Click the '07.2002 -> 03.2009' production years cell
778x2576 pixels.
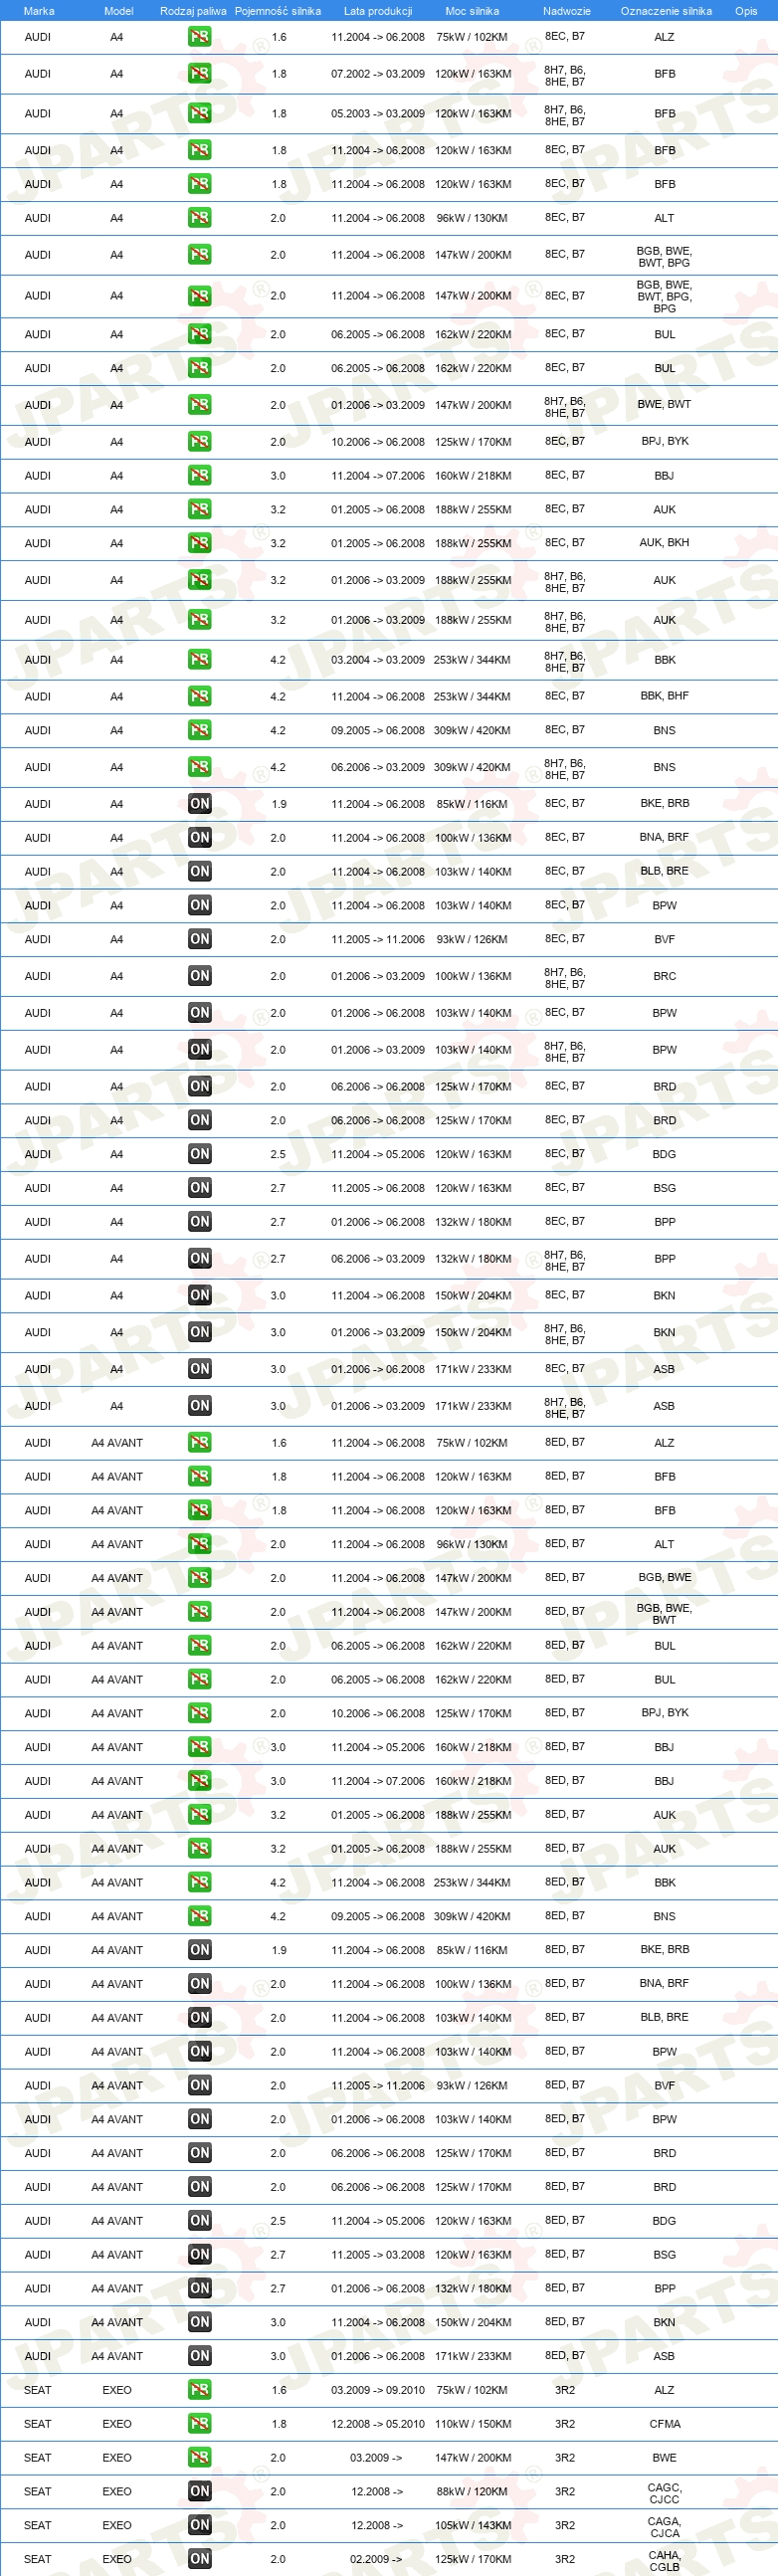pyautogui.click(x=378, y=74)
